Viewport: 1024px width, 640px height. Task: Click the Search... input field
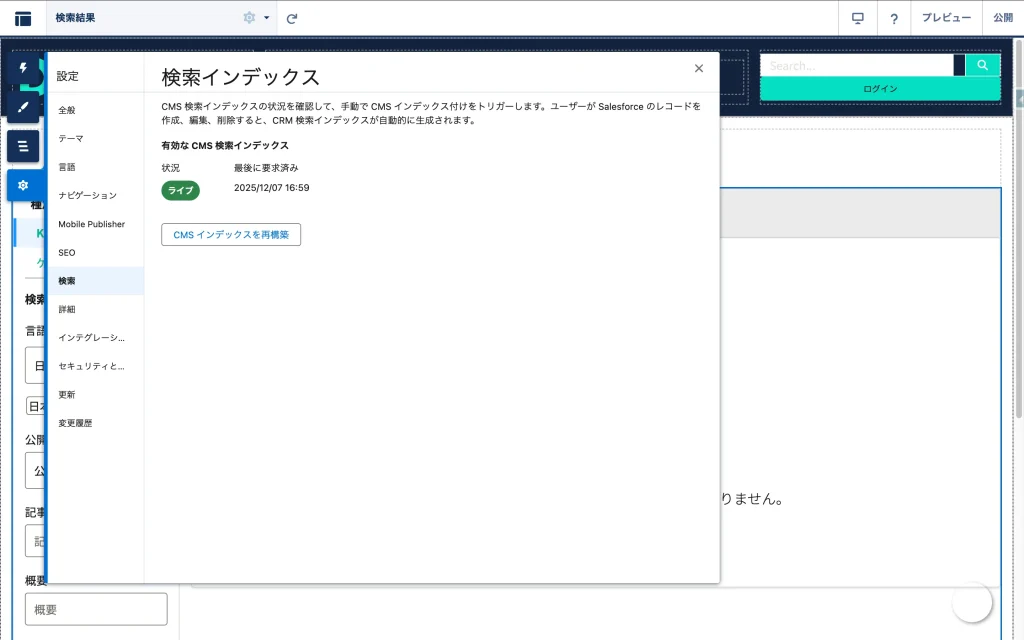point(857,65)
